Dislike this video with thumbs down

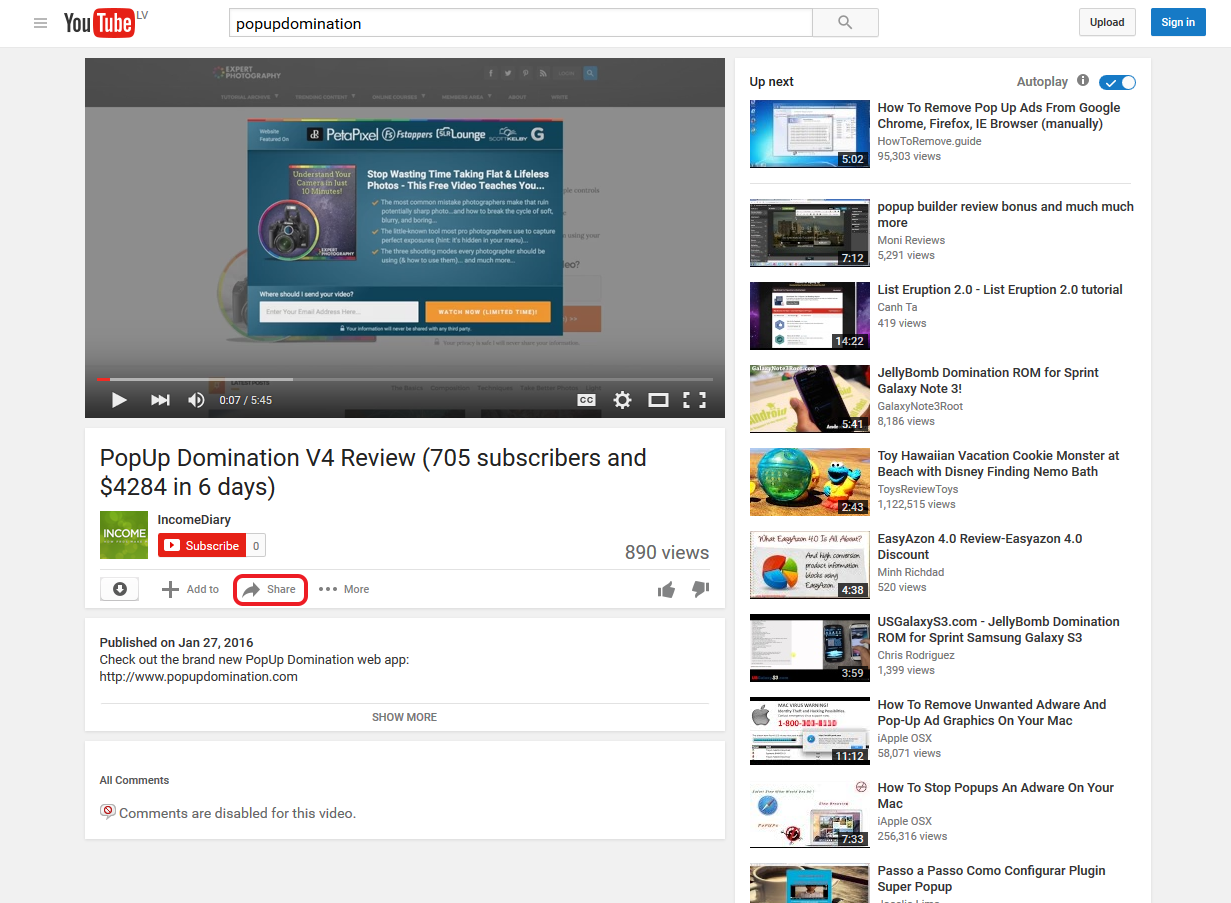(700, 590)
